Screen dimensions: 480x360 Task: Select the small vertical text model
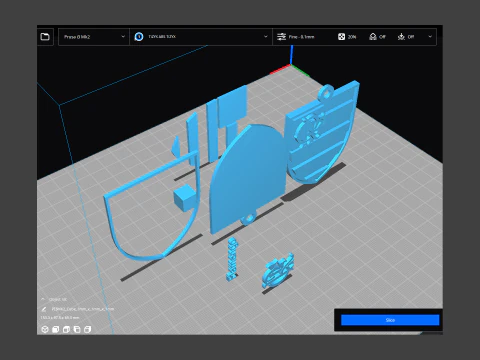pos(232,259)
